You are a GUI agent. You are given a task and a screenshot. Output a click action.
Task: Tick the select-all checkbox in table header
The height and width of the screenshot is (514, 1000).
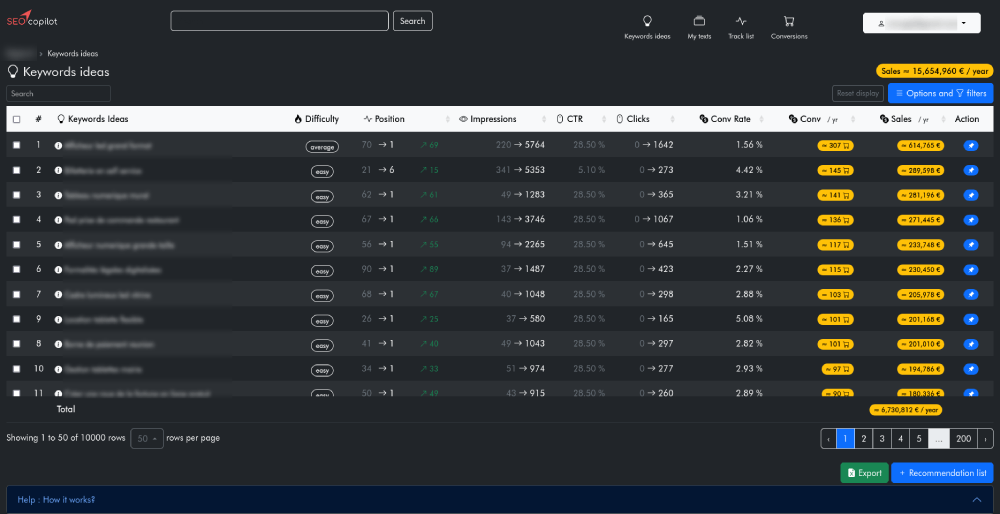tap(16, 119)
